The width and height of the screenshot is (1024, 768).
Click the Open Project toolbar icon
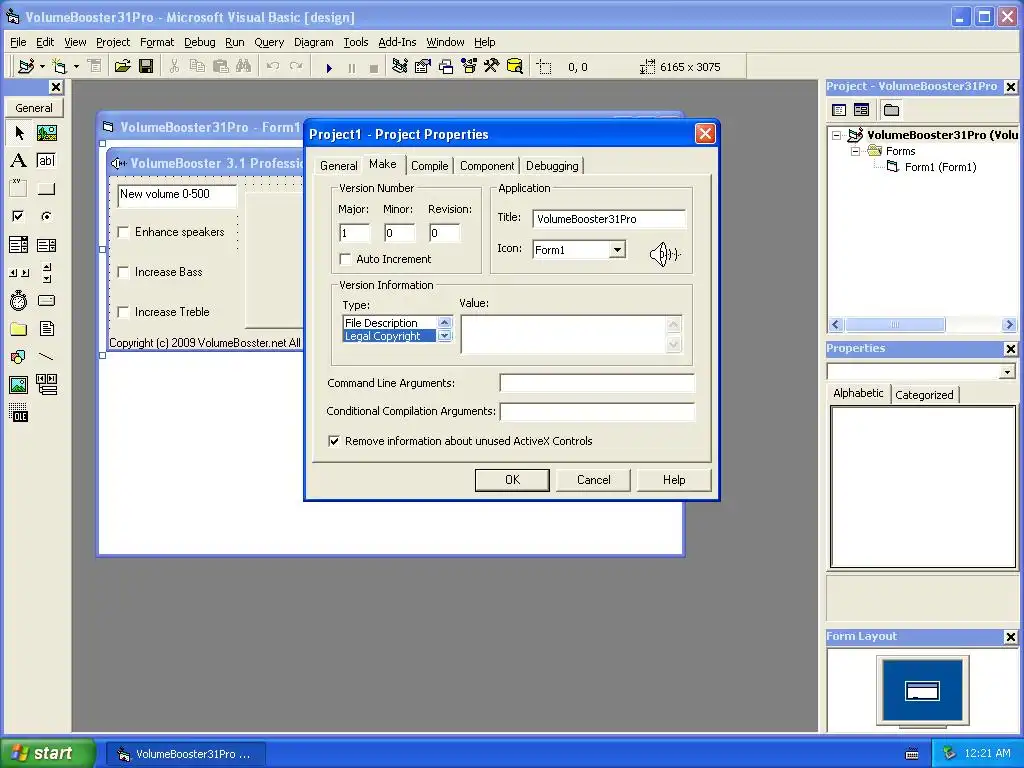pyautogui.click(x=122, y=66)
